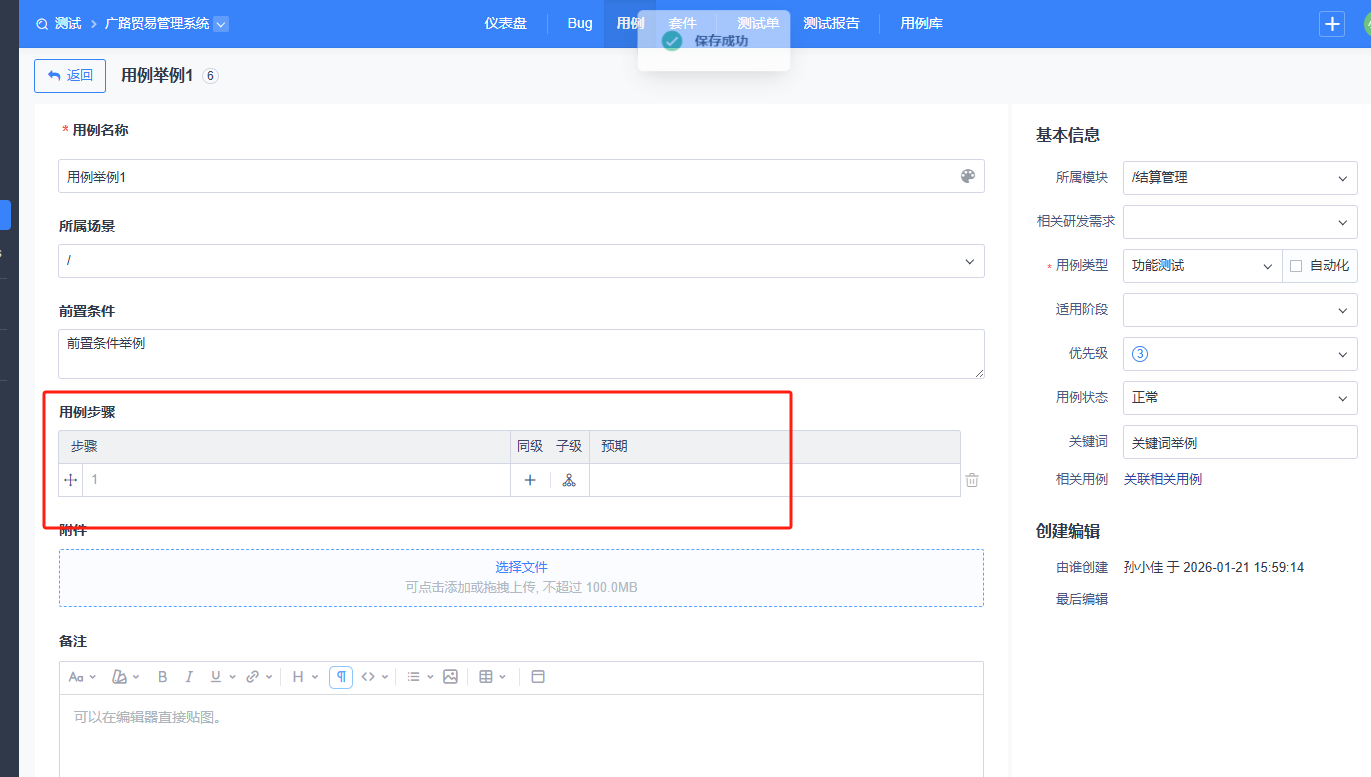The height and width of the screenshot is (777, 1371).
Task: Toggle the paragraph format button in editor
Action: (x=341, y=677)
